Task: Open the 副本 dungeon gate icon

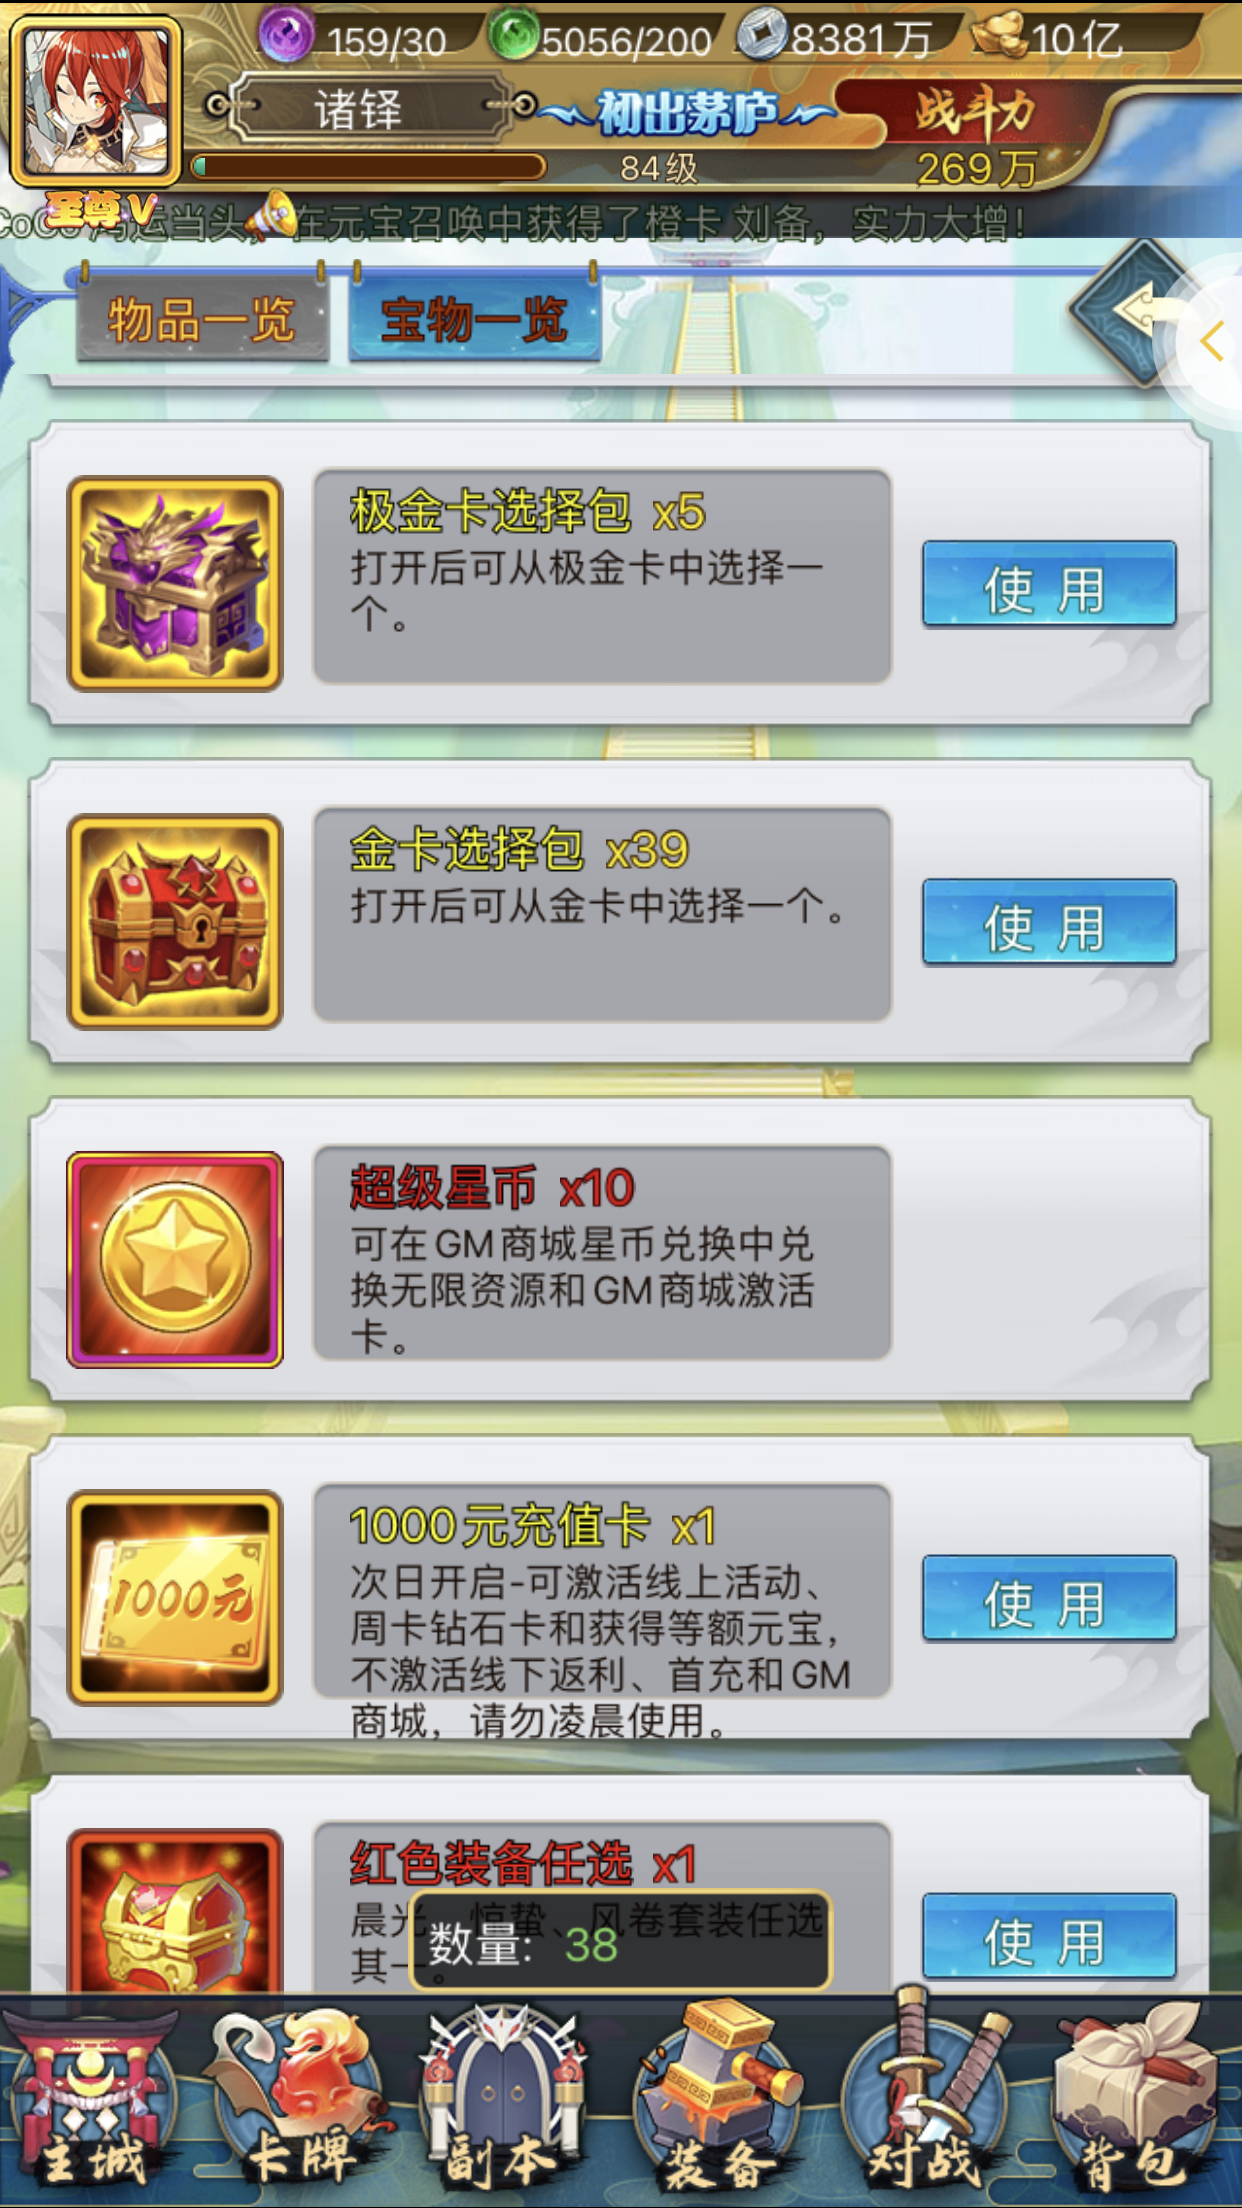Action: 505,2100
